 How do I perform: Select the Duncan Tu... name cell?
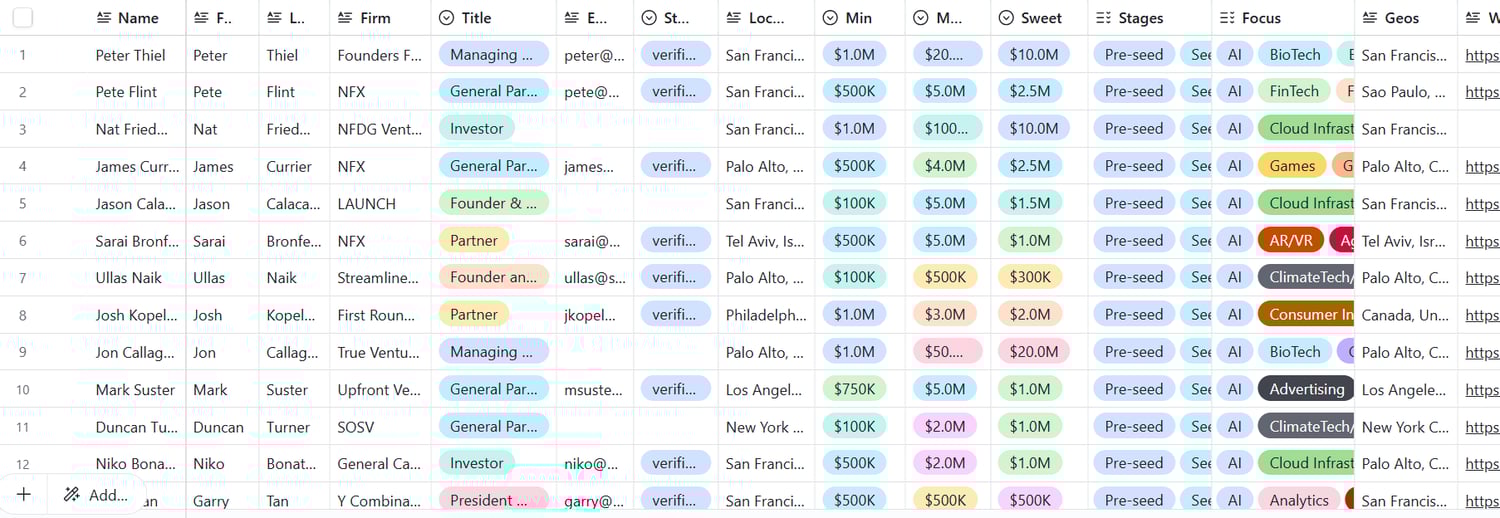click(x=138, y=427)
